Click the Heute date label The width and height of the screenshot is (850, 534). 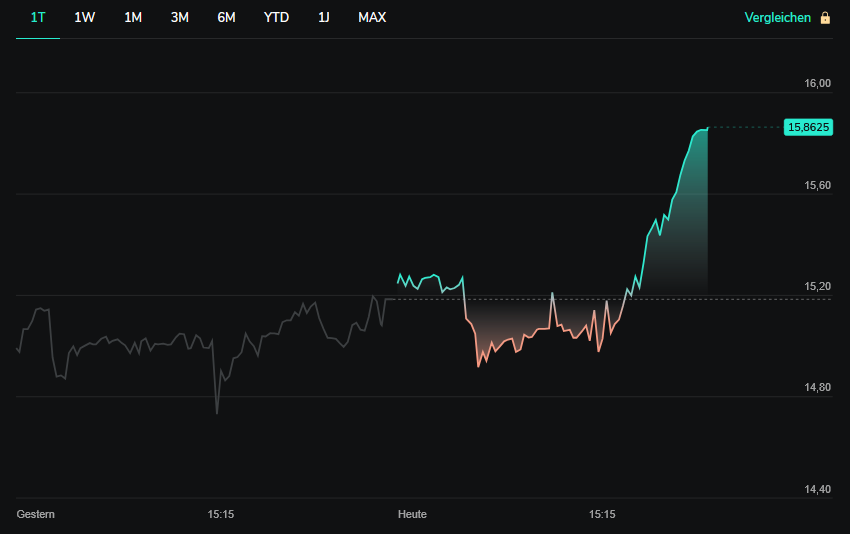coord(412,514)
